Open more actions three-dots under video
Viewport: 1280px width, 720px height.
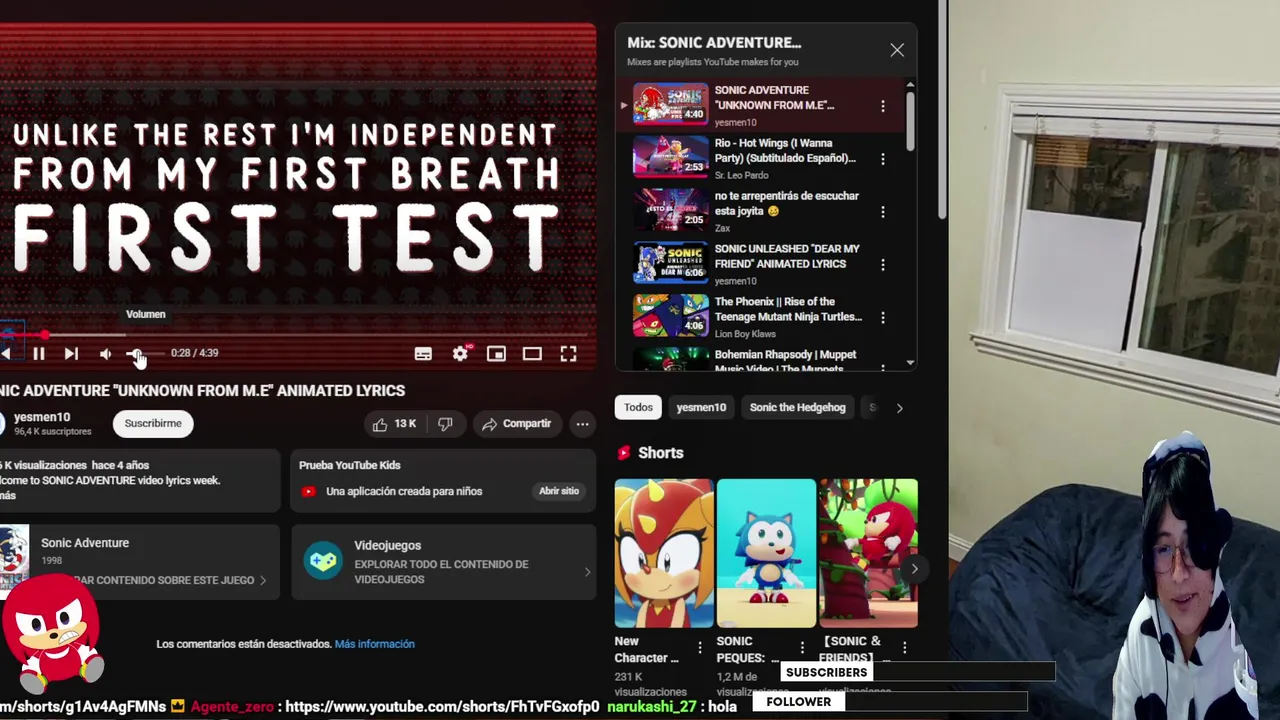pos(582,424)
